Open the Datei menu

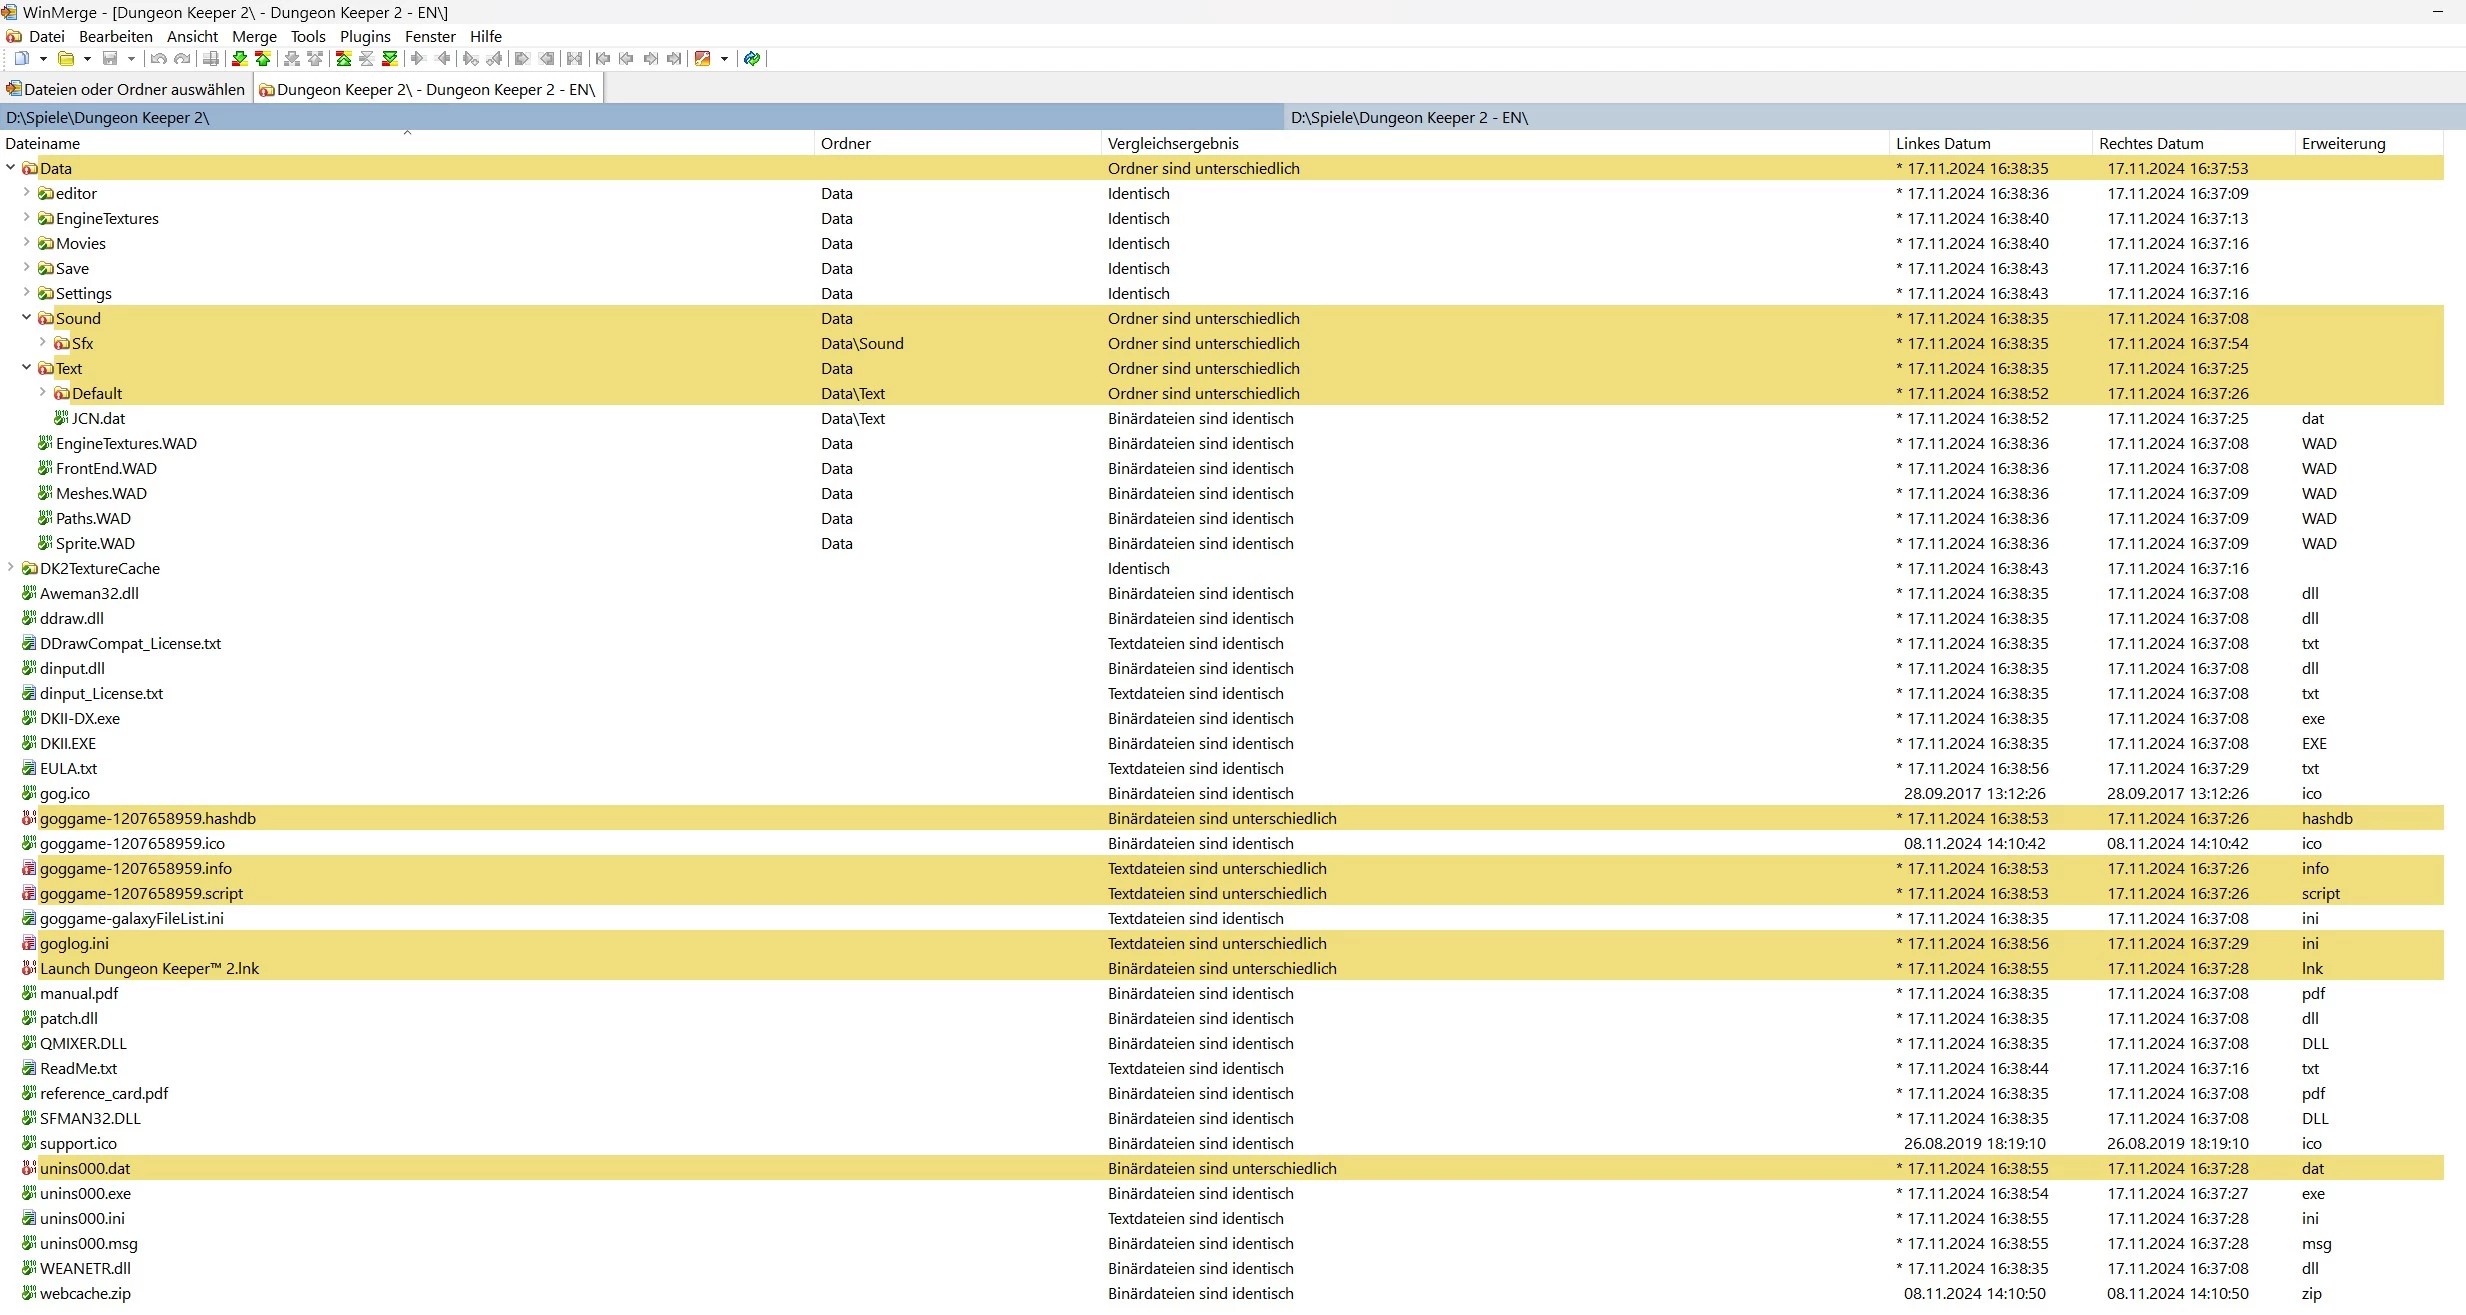[46, 36]
